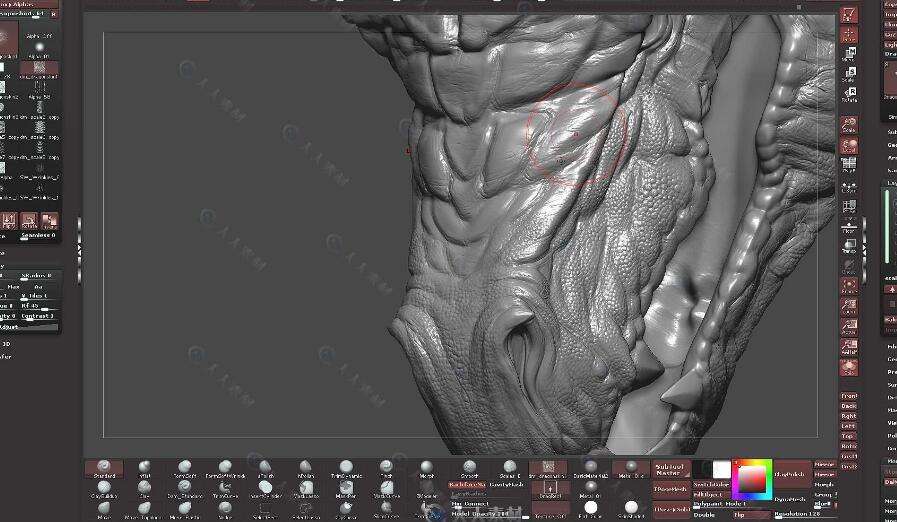Image resolution: width=897 pixels, height=522 pixels.
Task: Select the TrimCurve brush
Action: [224, 490]
